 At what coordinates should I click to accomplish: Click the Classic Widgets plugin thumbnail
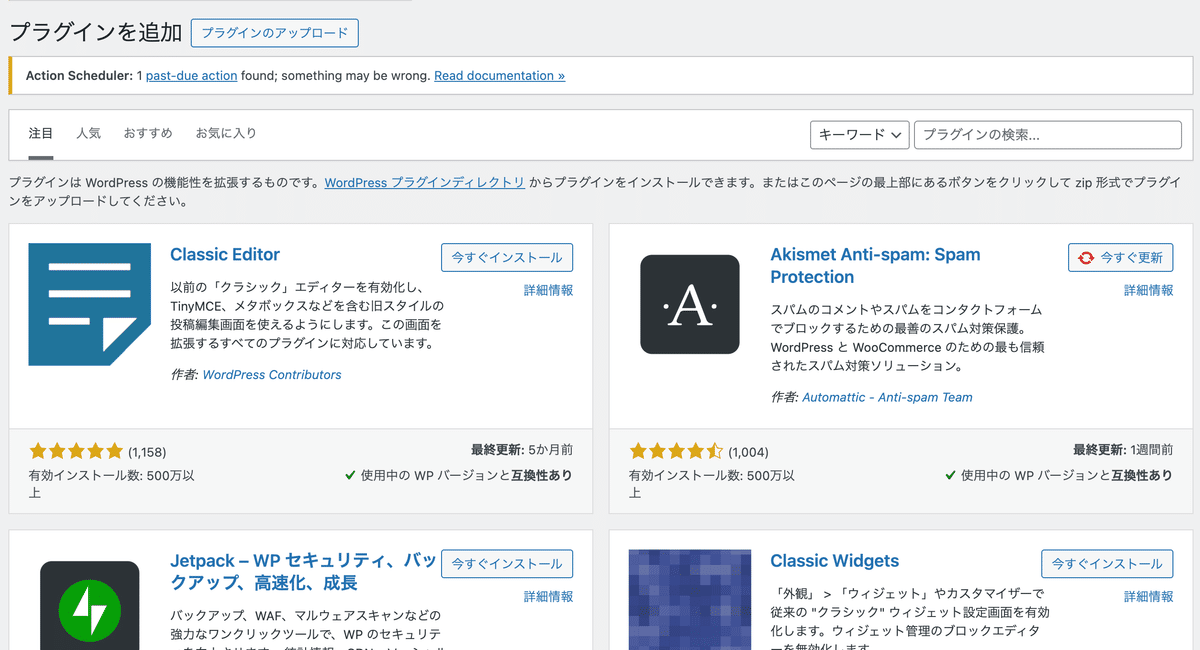[x=690, y=600]
